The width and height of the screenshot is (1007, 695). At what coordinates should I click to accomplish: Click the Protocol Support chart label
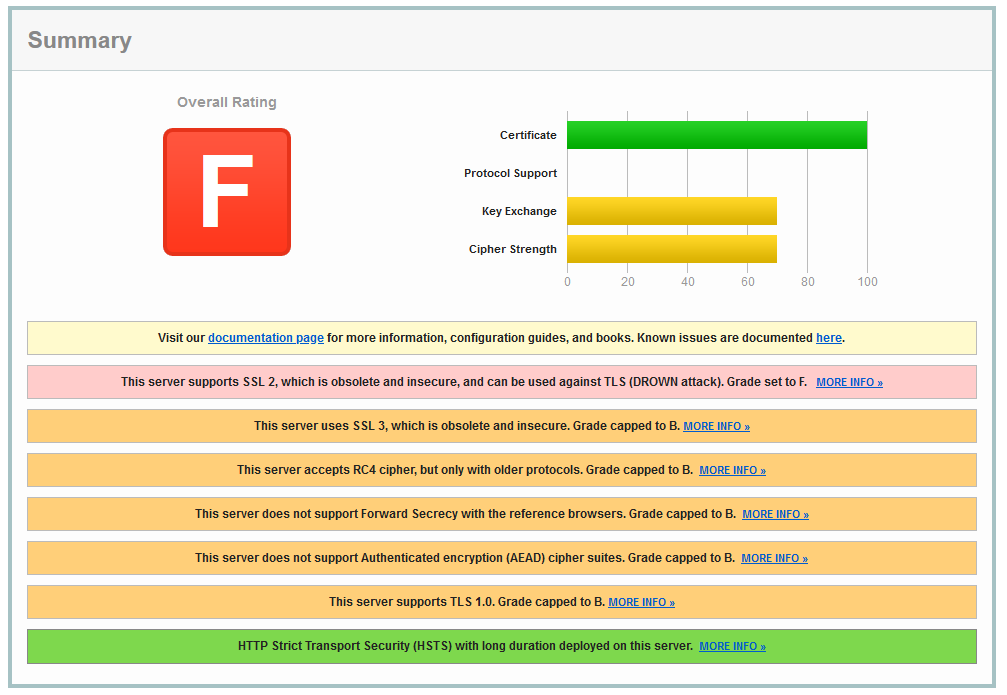[x=510, y=173]
